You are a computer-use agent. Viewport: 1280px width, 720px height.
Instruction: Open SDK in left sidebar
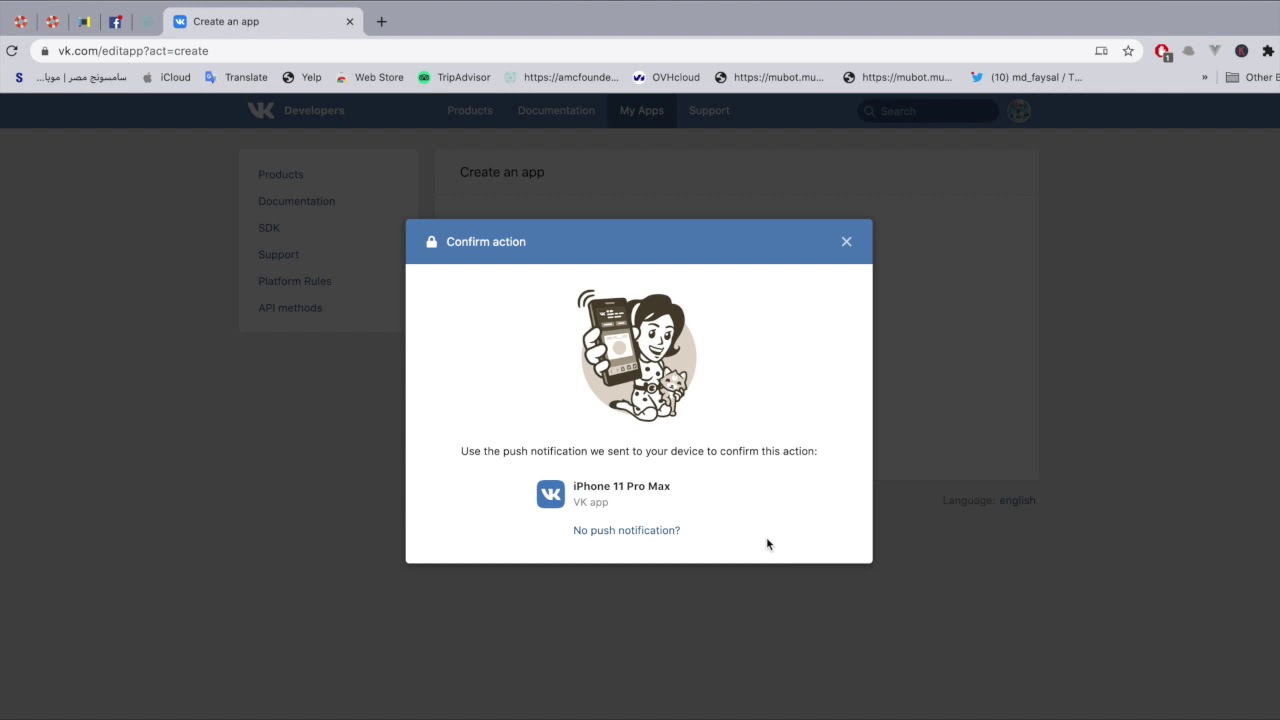[269, 228]
